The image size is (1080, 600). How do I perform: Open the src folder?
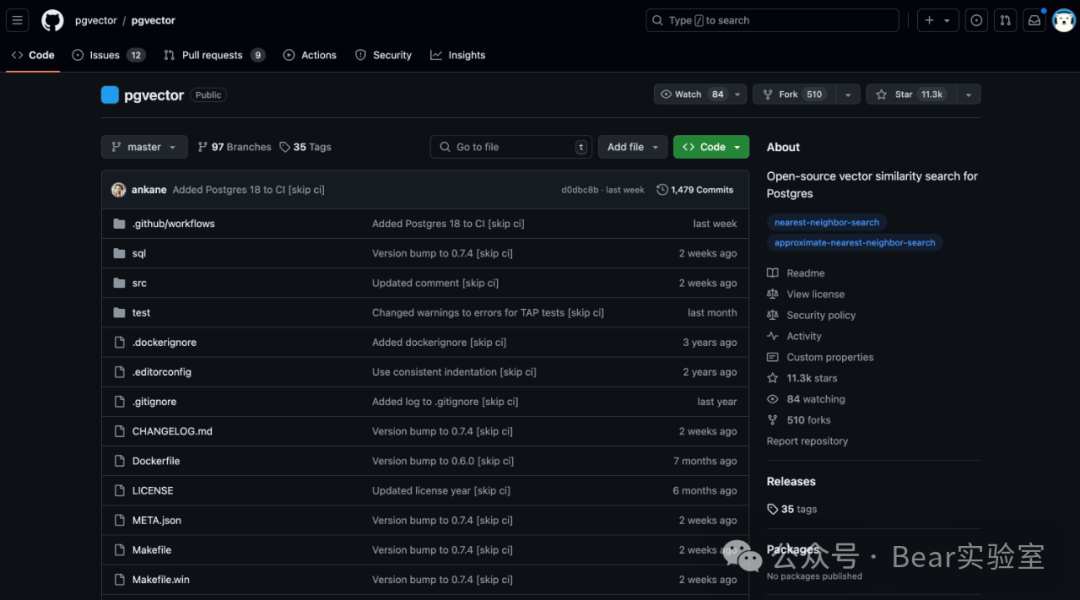(x=139, y=282)
